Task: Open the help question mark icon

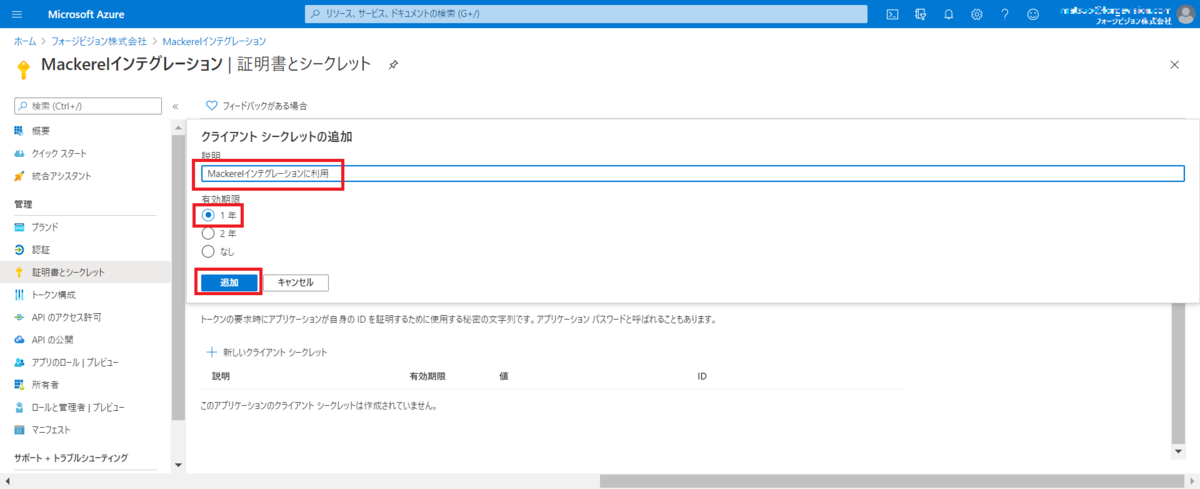Action: (1004, 14)
